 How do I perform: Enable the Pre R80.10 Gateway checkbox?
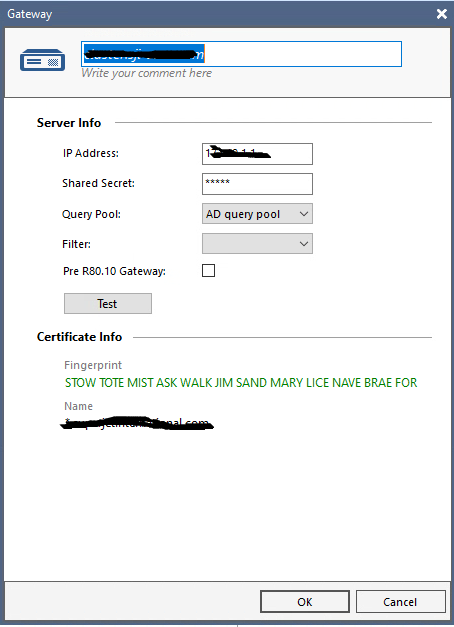click(208, 271)
